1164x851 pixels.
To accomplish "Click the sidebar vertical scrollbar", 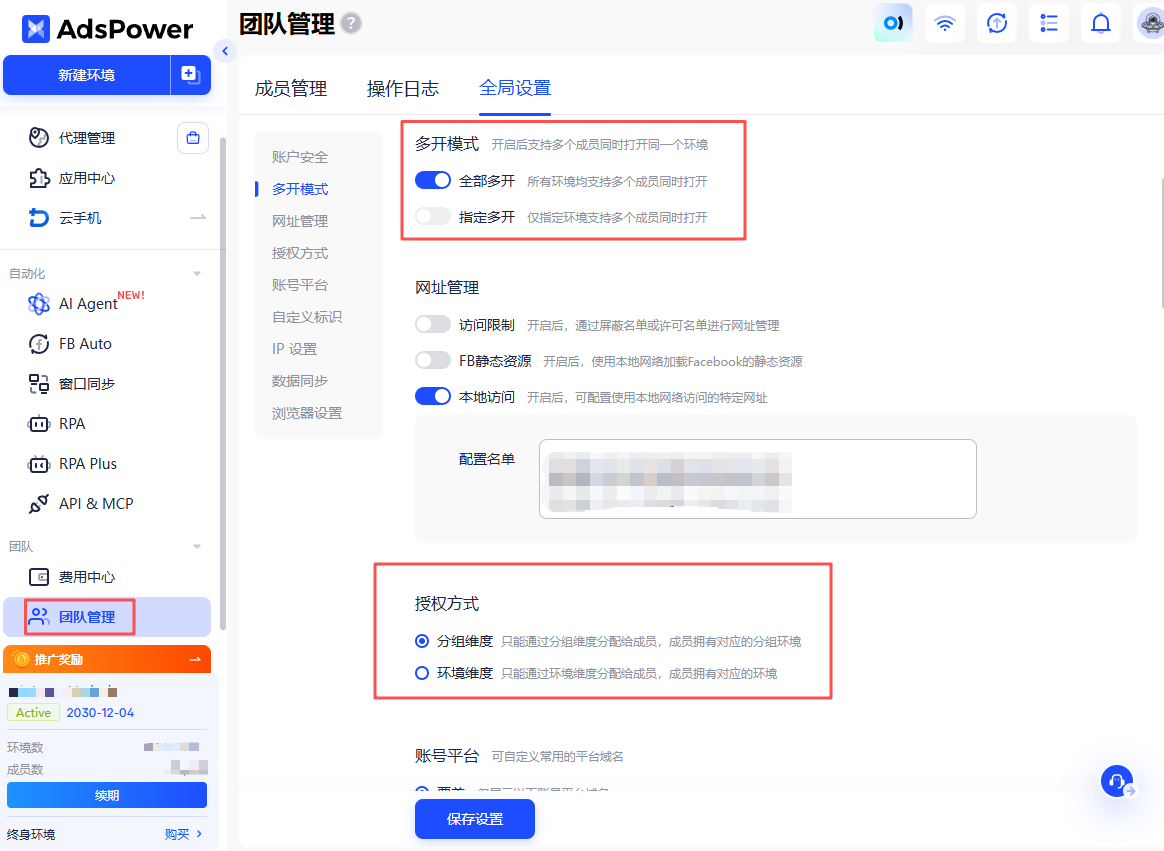I will (223, 382).
